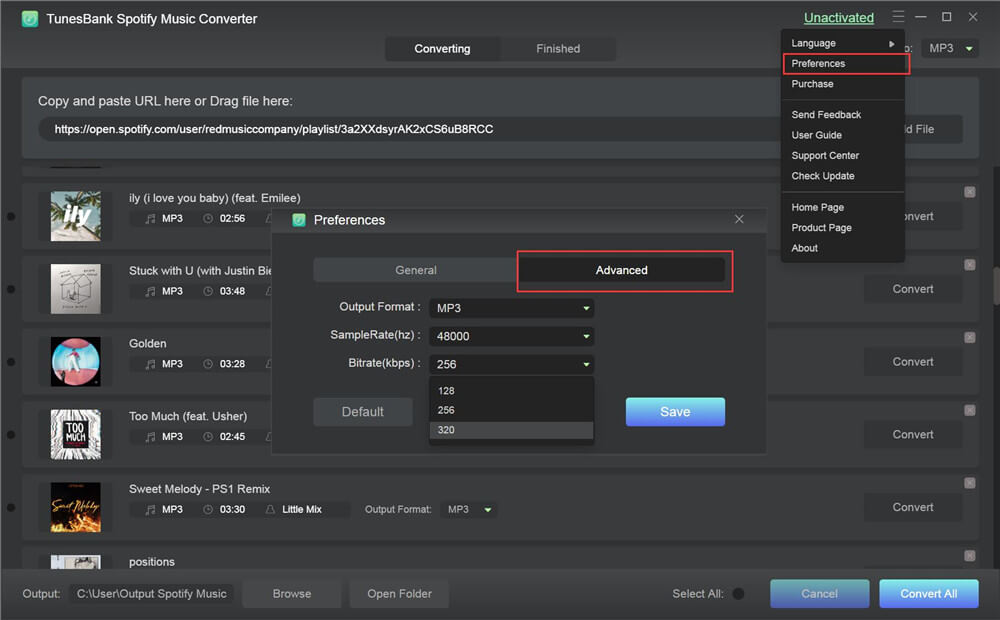Switch to the Converting tab

click(x=442, y=49)
